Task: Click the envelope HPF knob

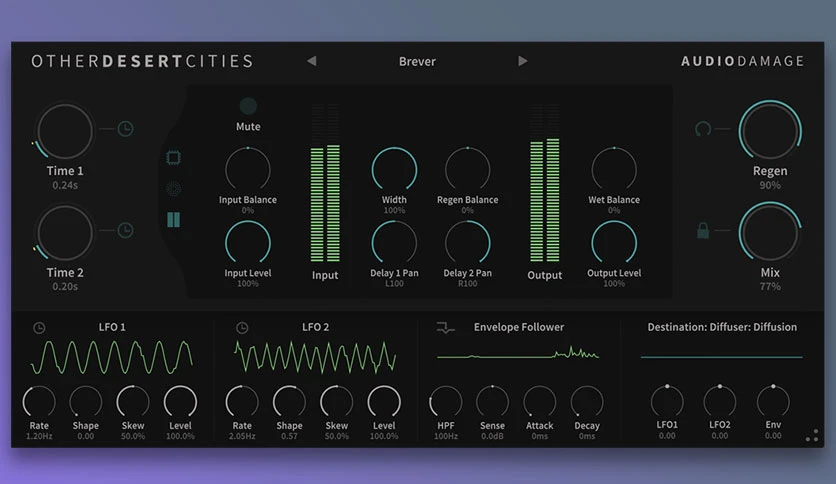Action: tap(446, 401)
